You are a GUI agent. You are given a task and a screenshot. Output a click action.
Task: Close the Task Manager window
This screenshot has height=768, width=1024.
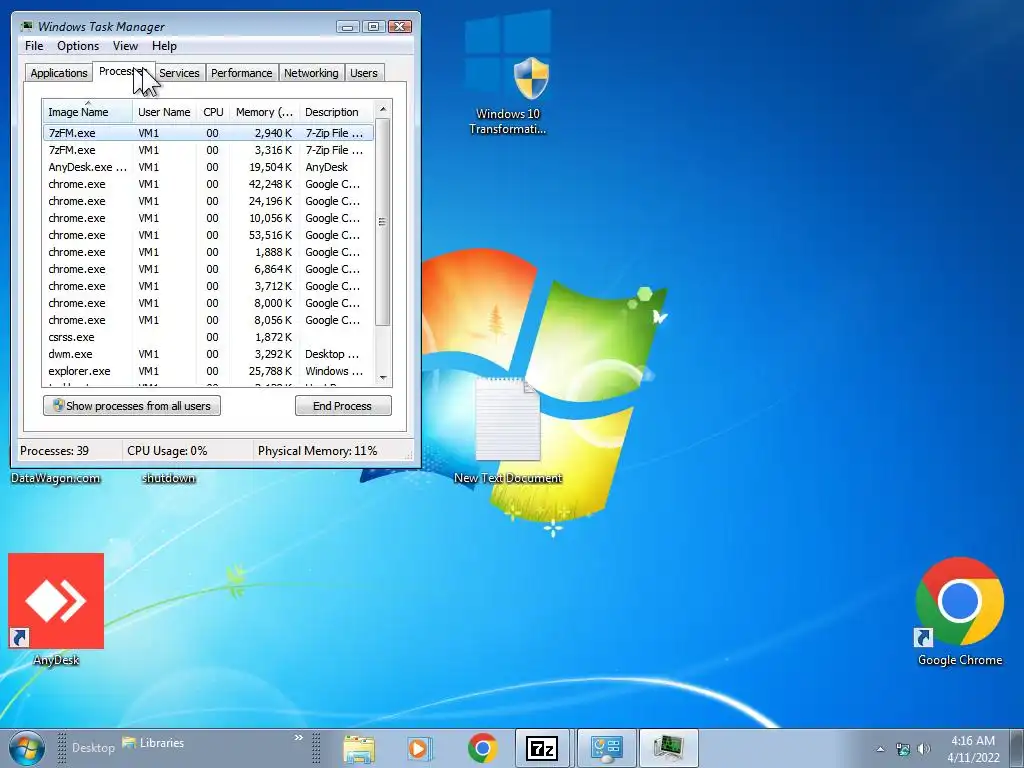[400, 27]
